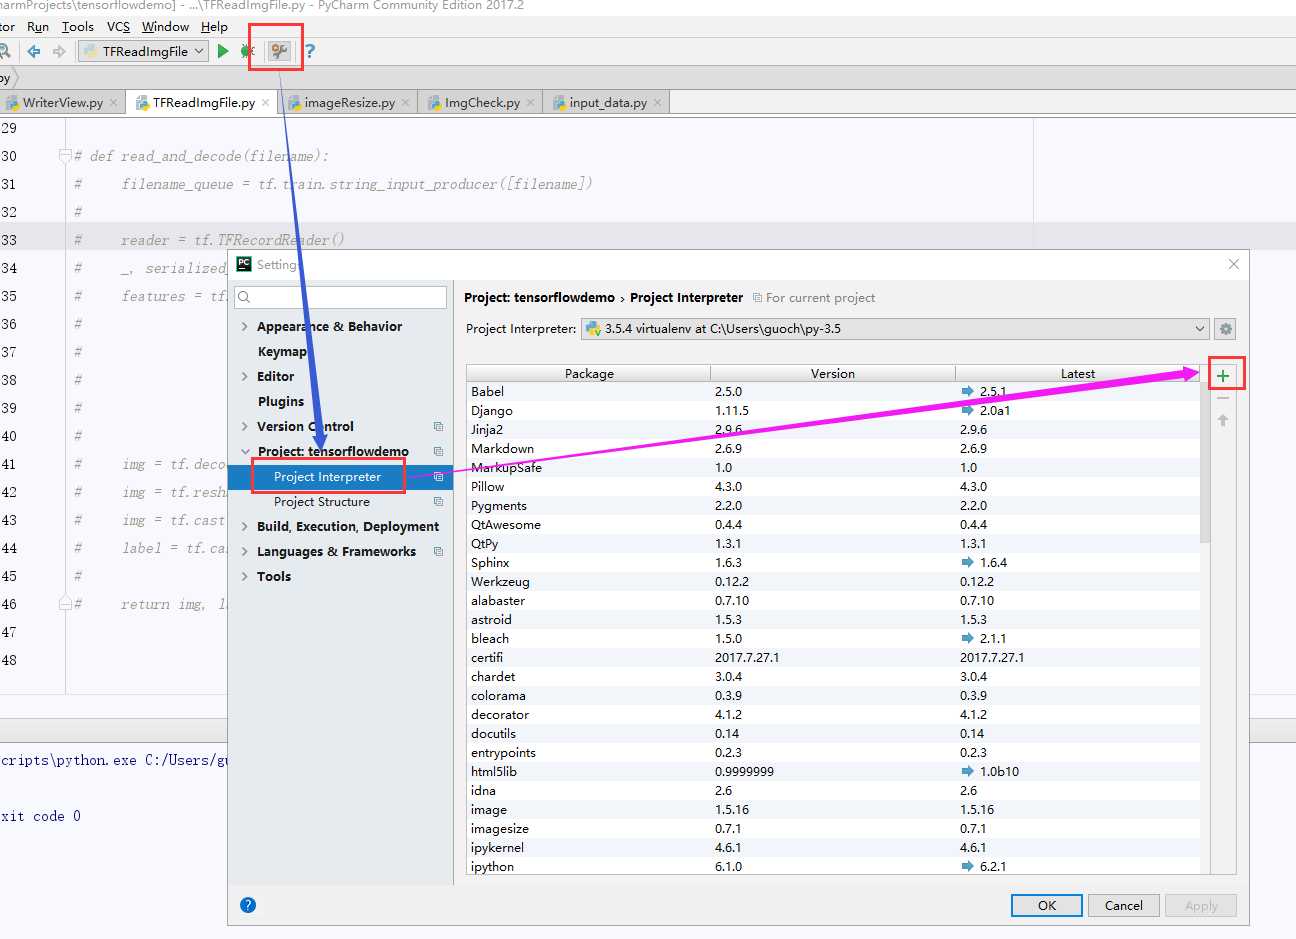Select Project Interpreter tree item
Image resolution: width=1296 pixels, height=939 pixels.
click(327, 477)
